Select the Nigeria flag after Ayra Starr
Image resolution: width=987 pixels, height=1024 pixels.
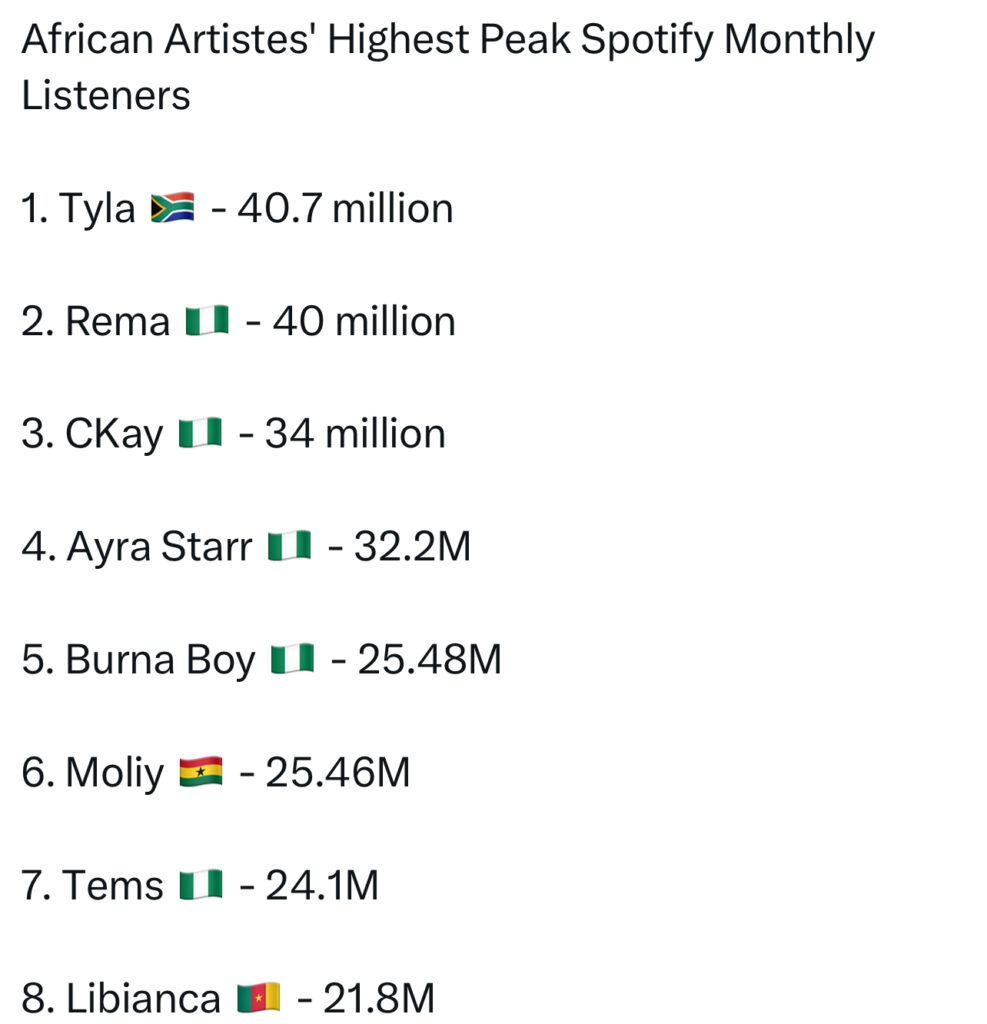(290, 547)
